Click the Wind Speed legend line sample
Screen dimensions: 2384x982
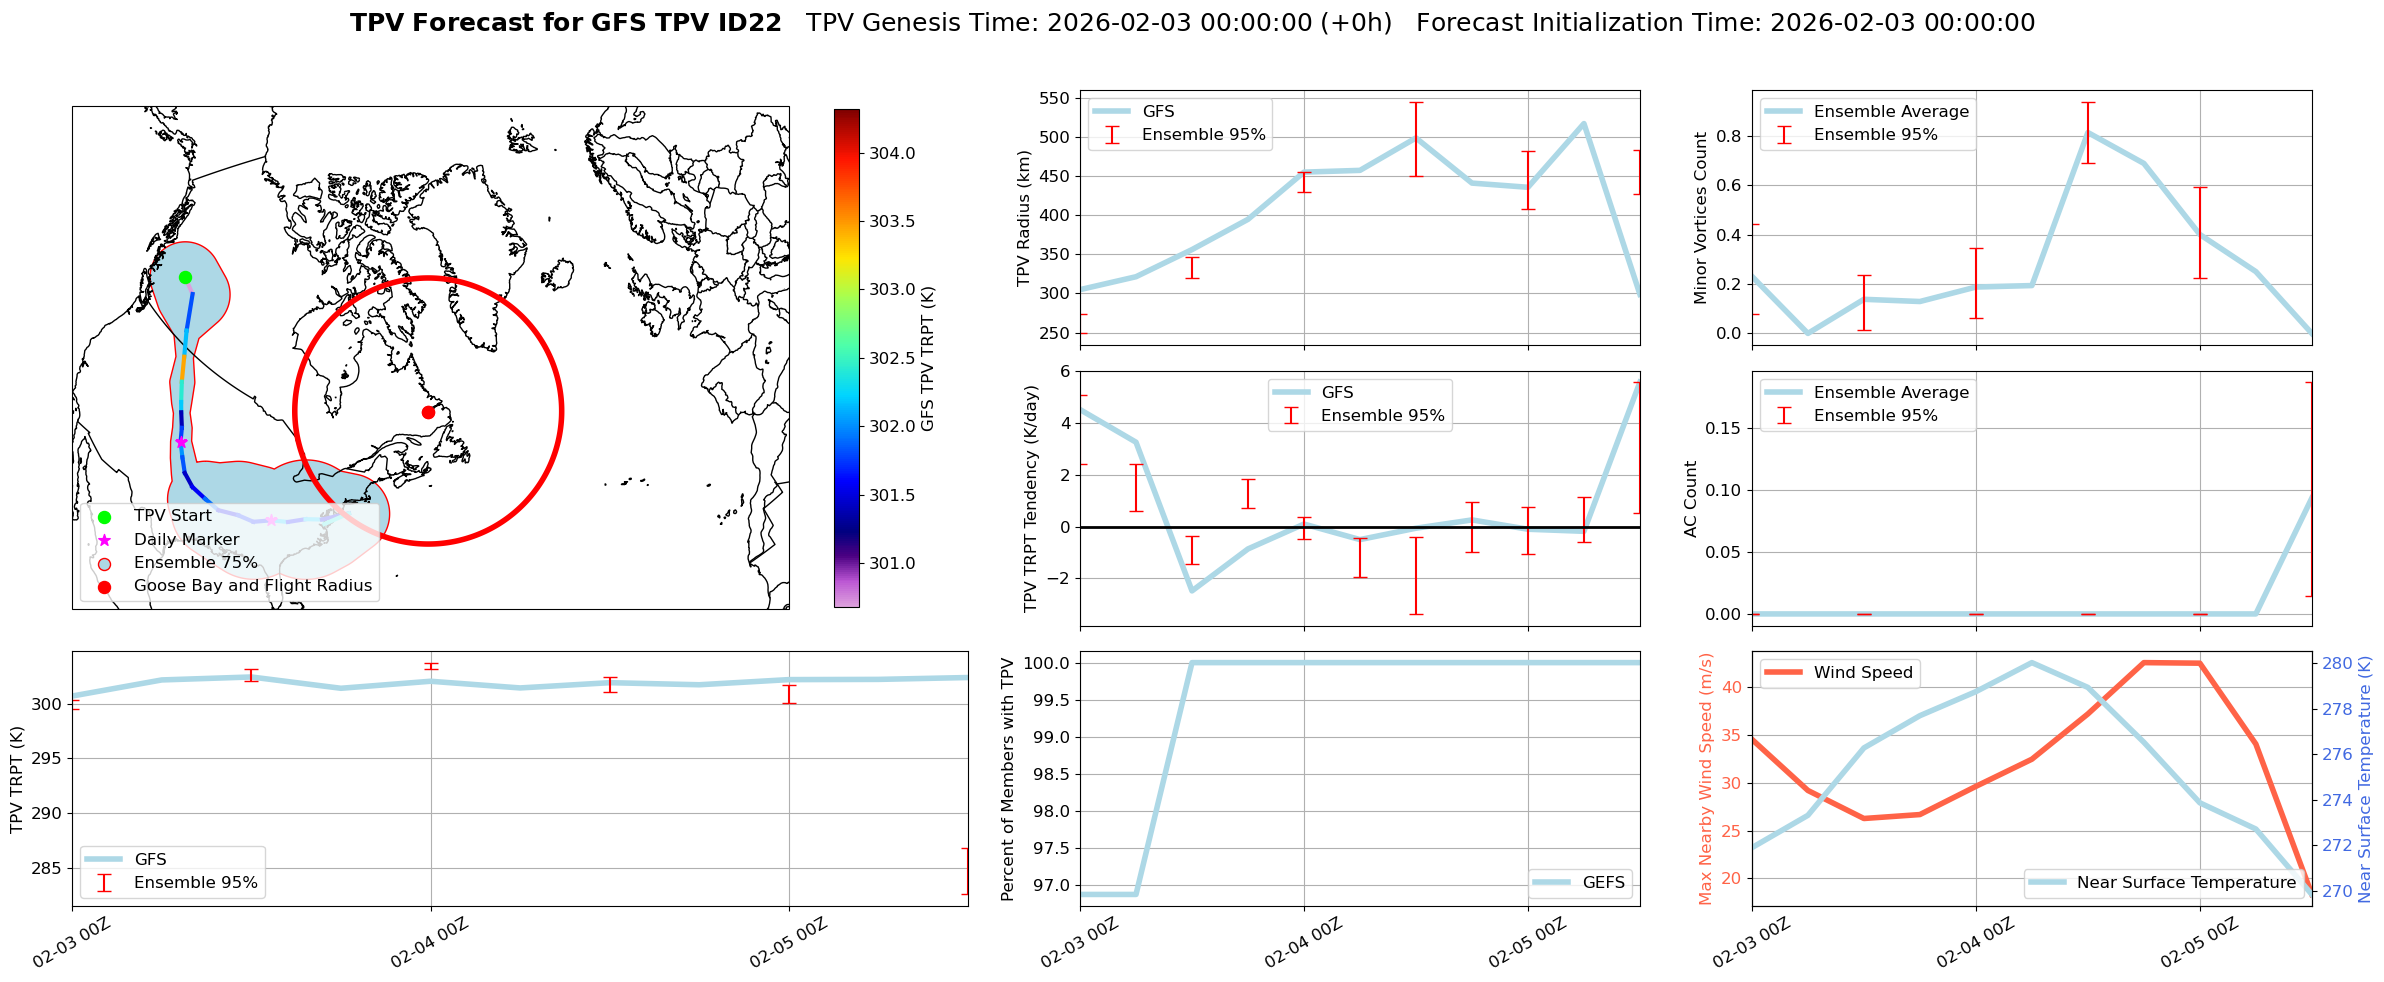[x=1783, y=673]
